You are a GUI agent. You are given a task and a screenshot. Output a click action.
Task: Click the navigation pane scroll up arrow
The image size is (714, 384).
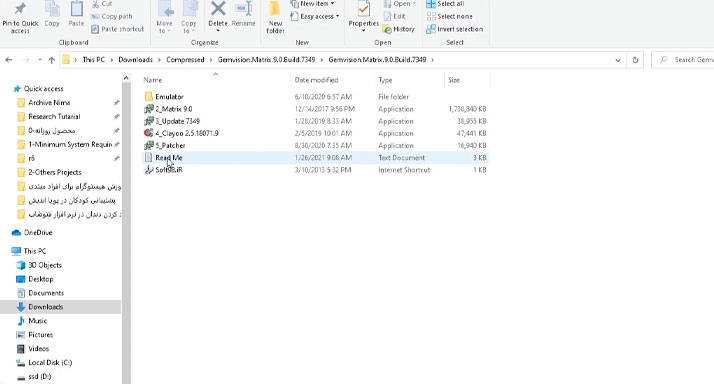click(x=126, y=78)
